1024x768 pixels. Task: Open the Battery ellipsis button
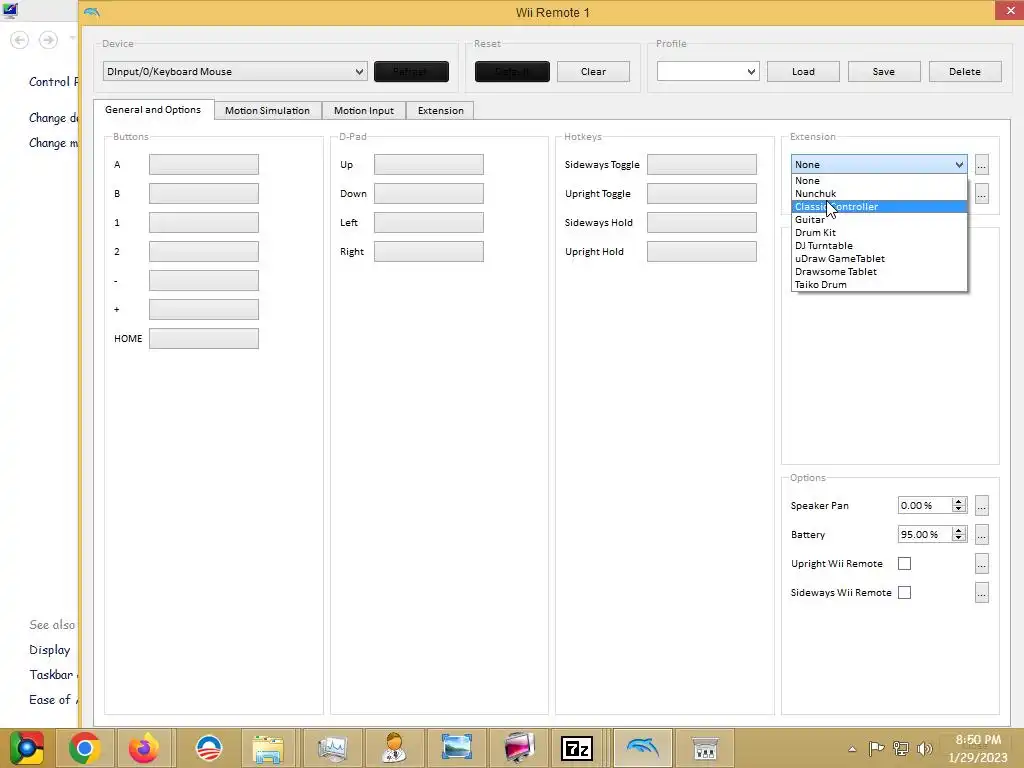pos(982,534)
